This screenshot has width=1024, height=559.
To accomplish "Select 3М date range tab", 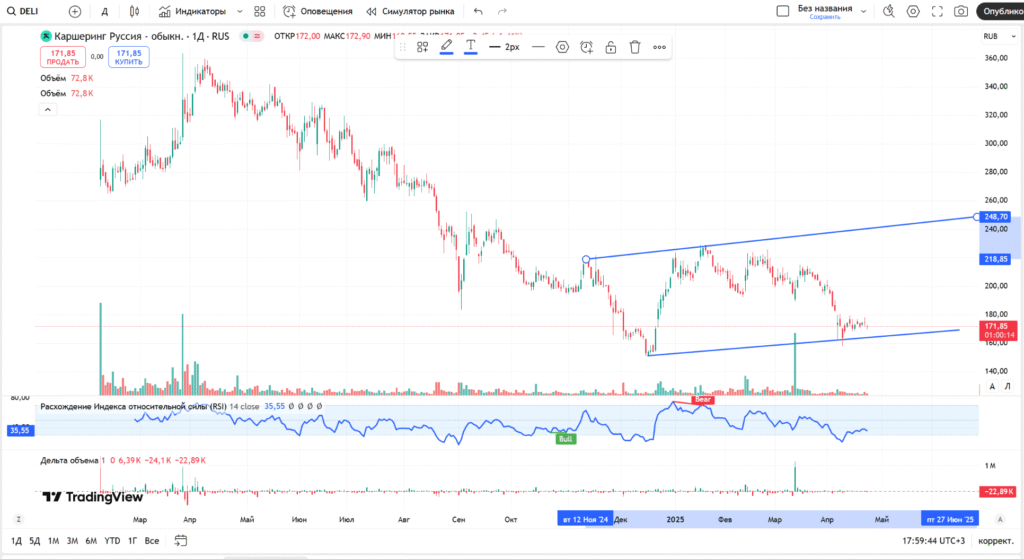I will coord(72,541).
